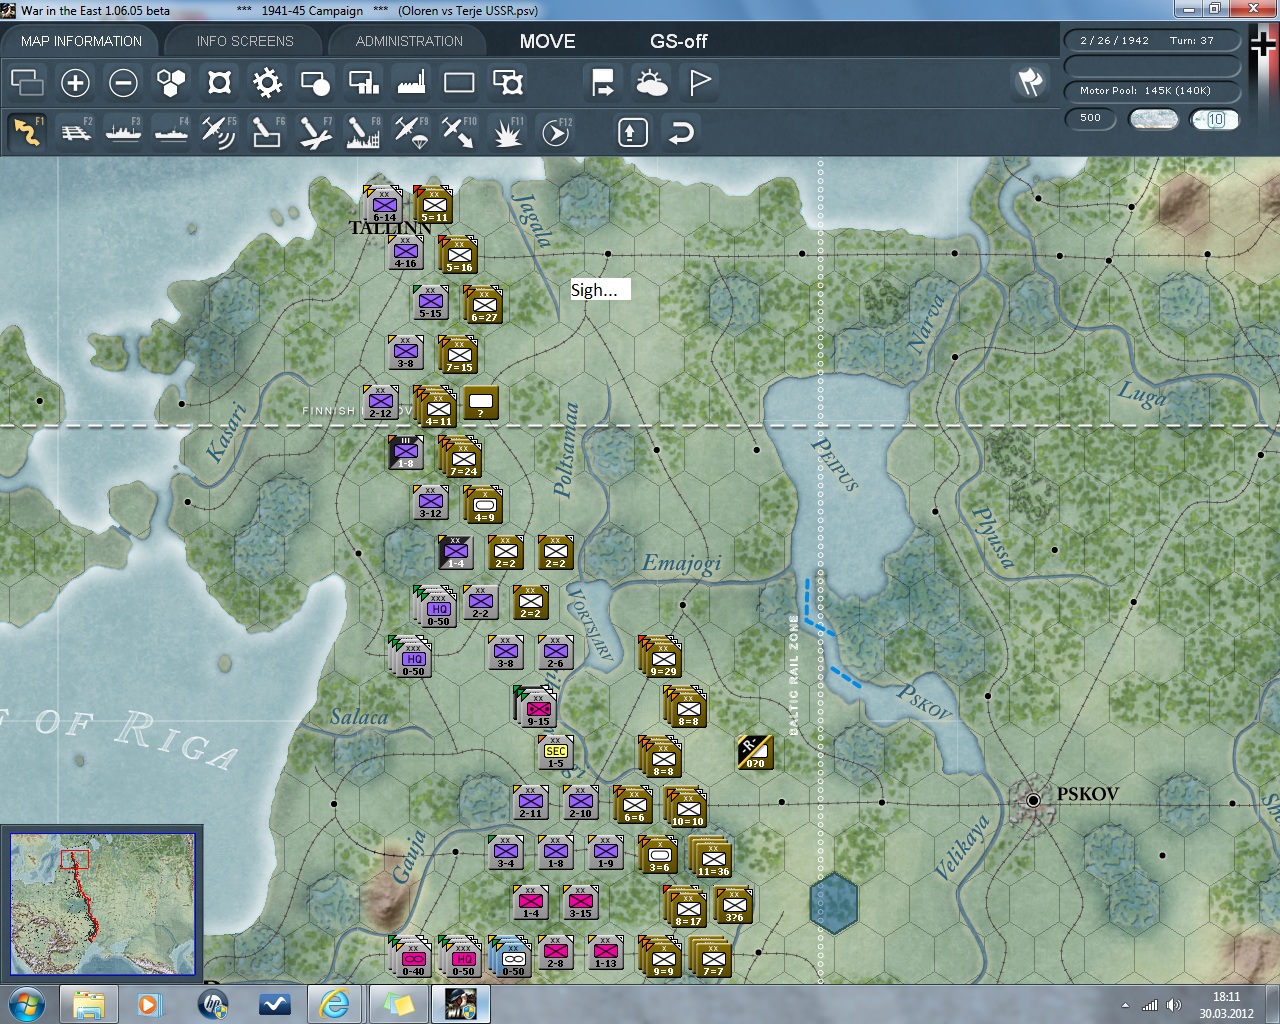Select the F10 air transfer mode icon

459,132
